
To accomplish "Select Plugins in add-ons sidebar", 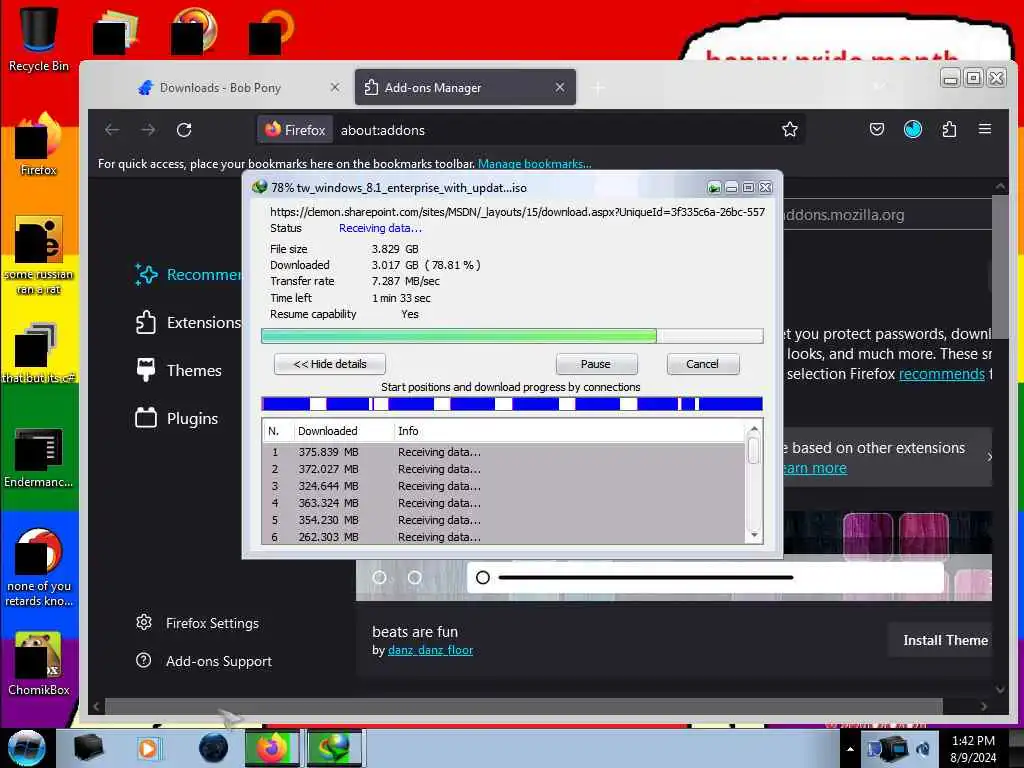I will pyautogui.click(x=177, y=418).
